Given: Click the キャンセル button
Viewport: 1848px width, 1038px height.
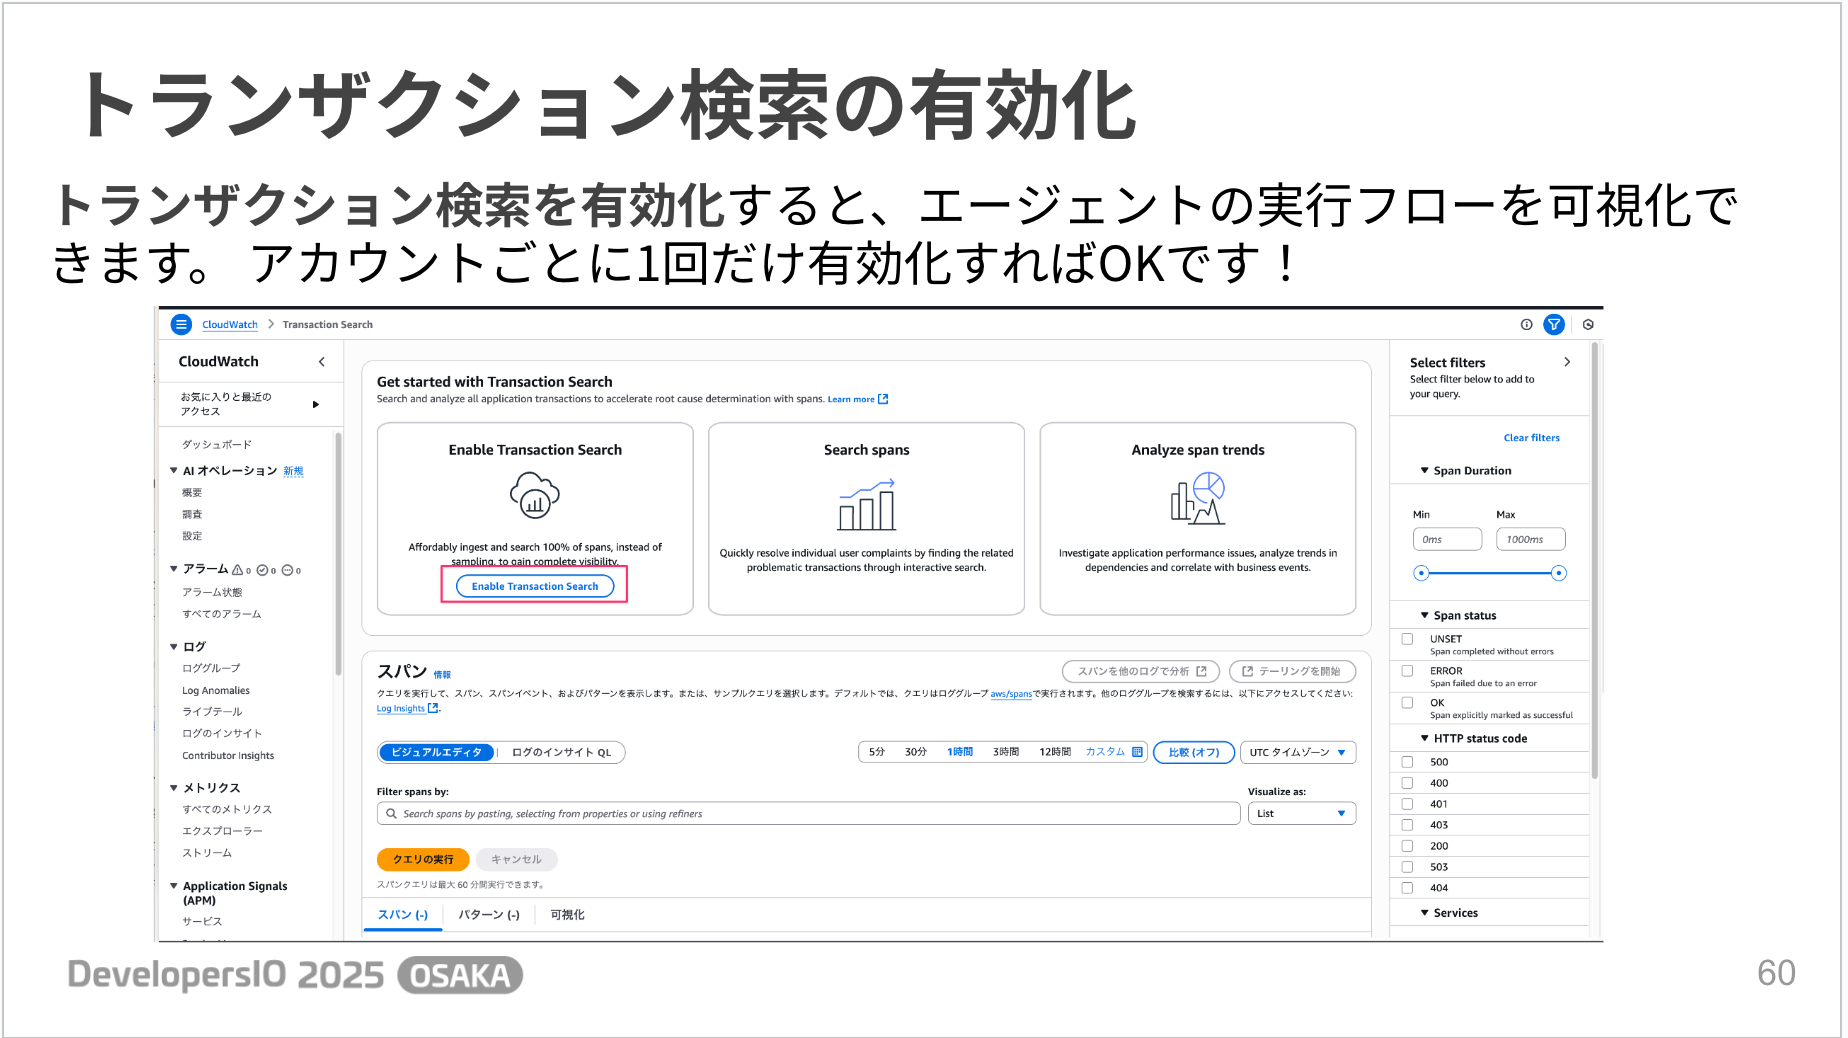Looking at the screenshot, I should (516, 859).
